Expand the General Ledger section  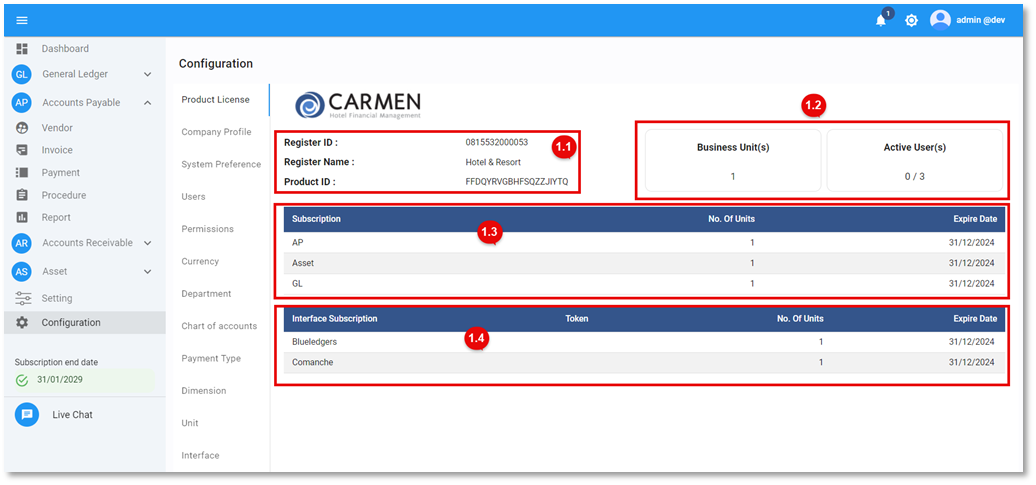(147, 74)
